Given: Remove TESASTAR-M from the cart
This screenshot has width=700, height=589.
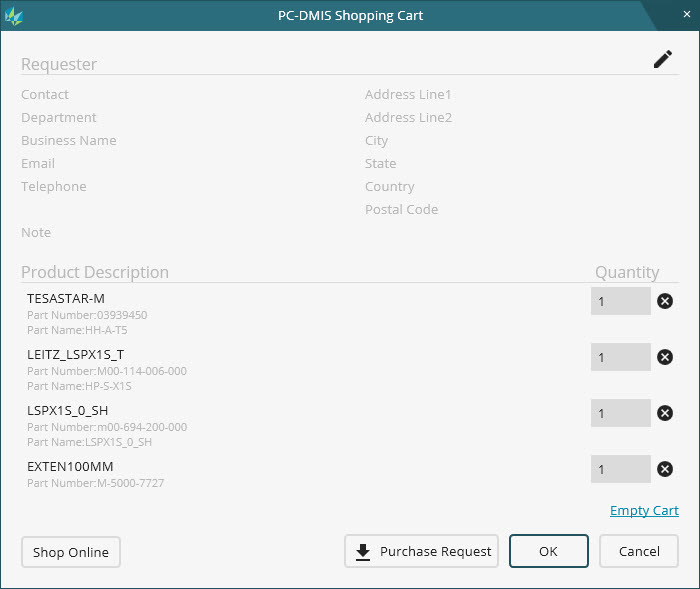Looking at the screenshot, I should point(665,301).
